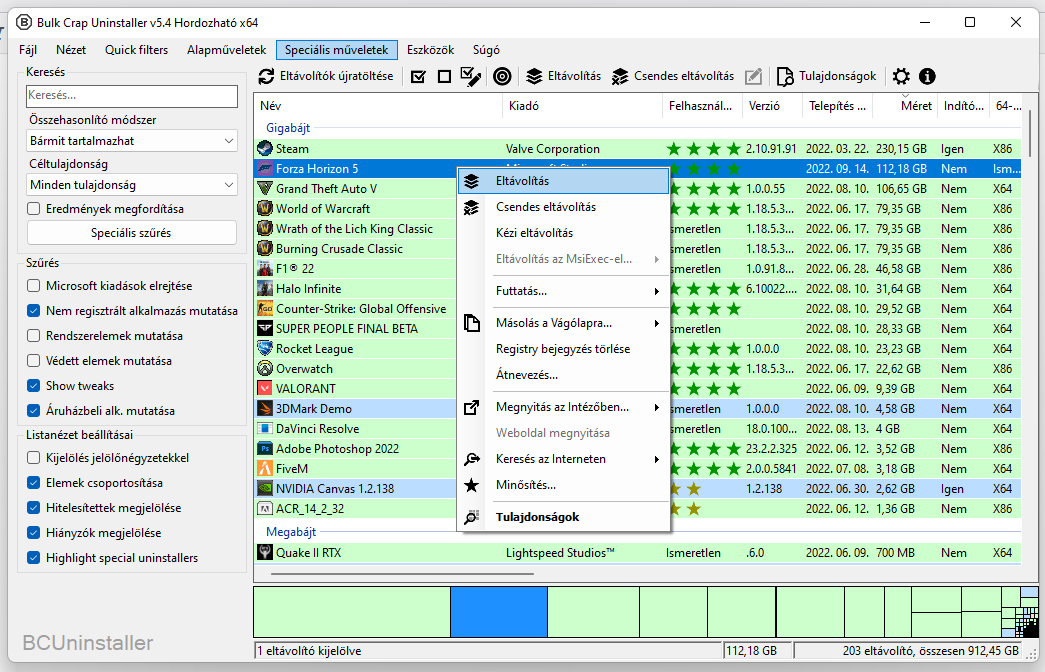Uncheck Highlight special uninstallers
Image resolution: width=1045 pixels, height=672 pixels.
pyautogui.click(x=35, y=558)
